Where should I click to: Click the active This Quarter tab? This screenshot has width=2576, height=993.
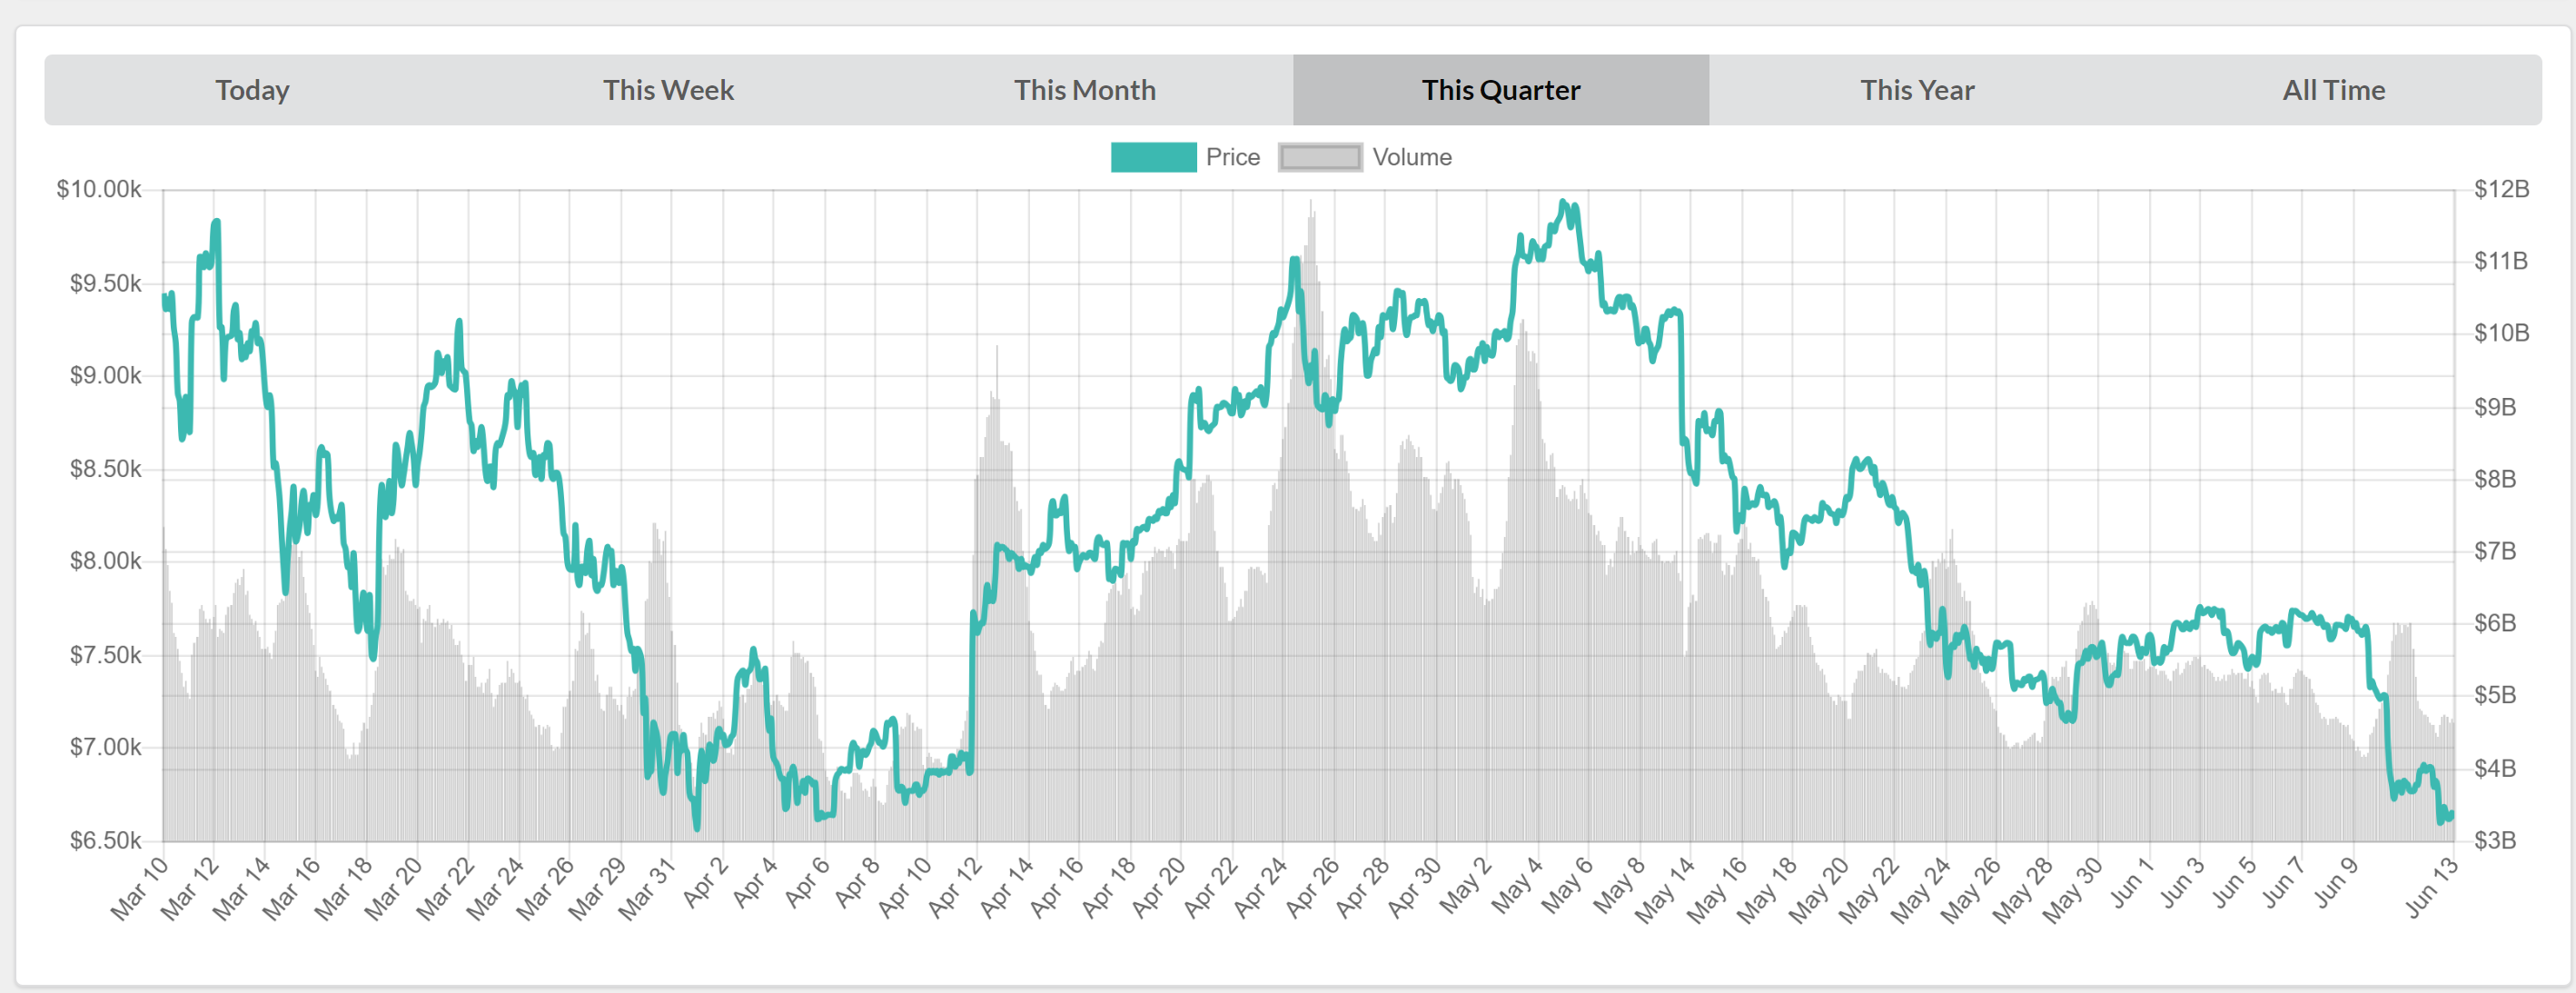point(1500,90)
